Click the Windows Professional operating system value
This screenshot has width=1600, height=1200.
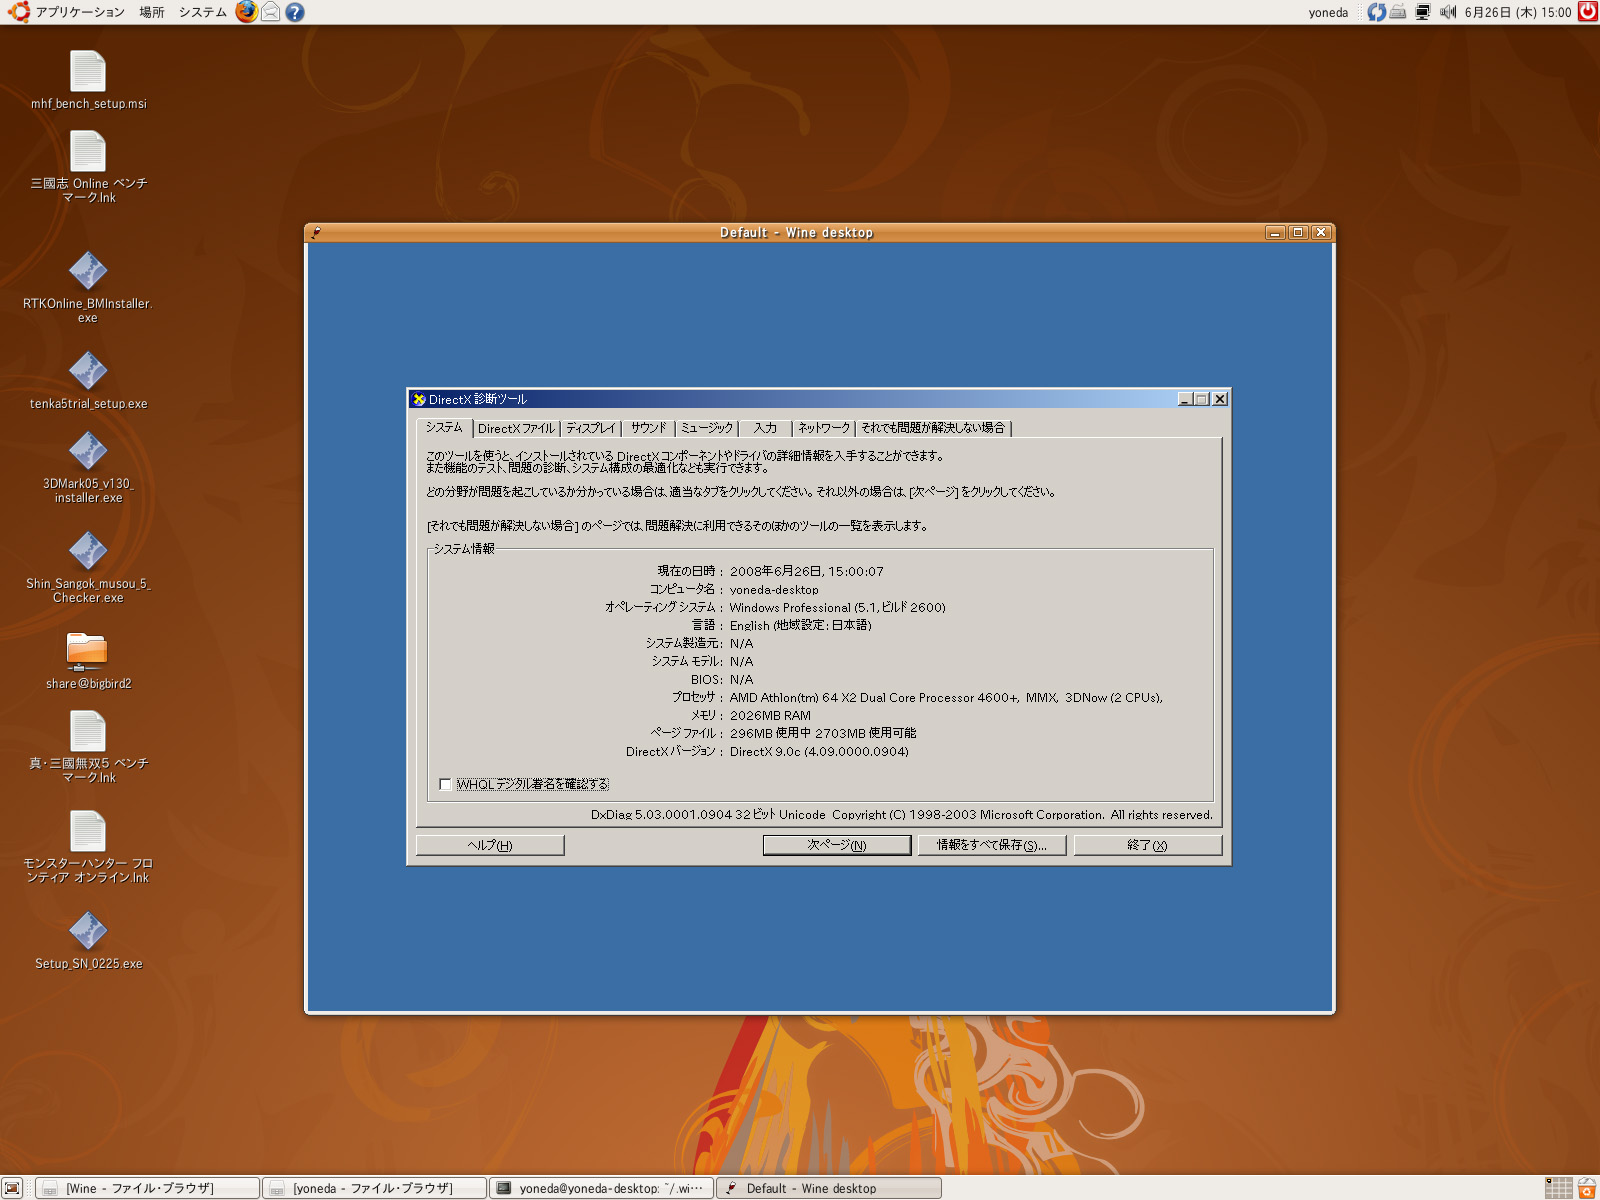837,608
